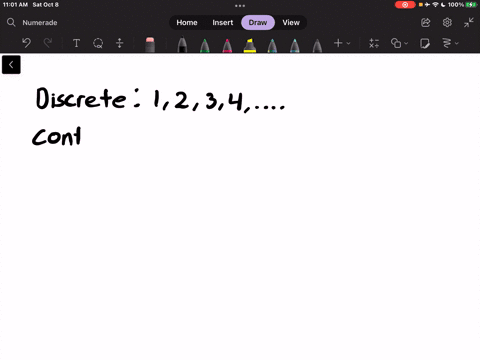Click the top three-dot multitasking menu

[240, 6]
